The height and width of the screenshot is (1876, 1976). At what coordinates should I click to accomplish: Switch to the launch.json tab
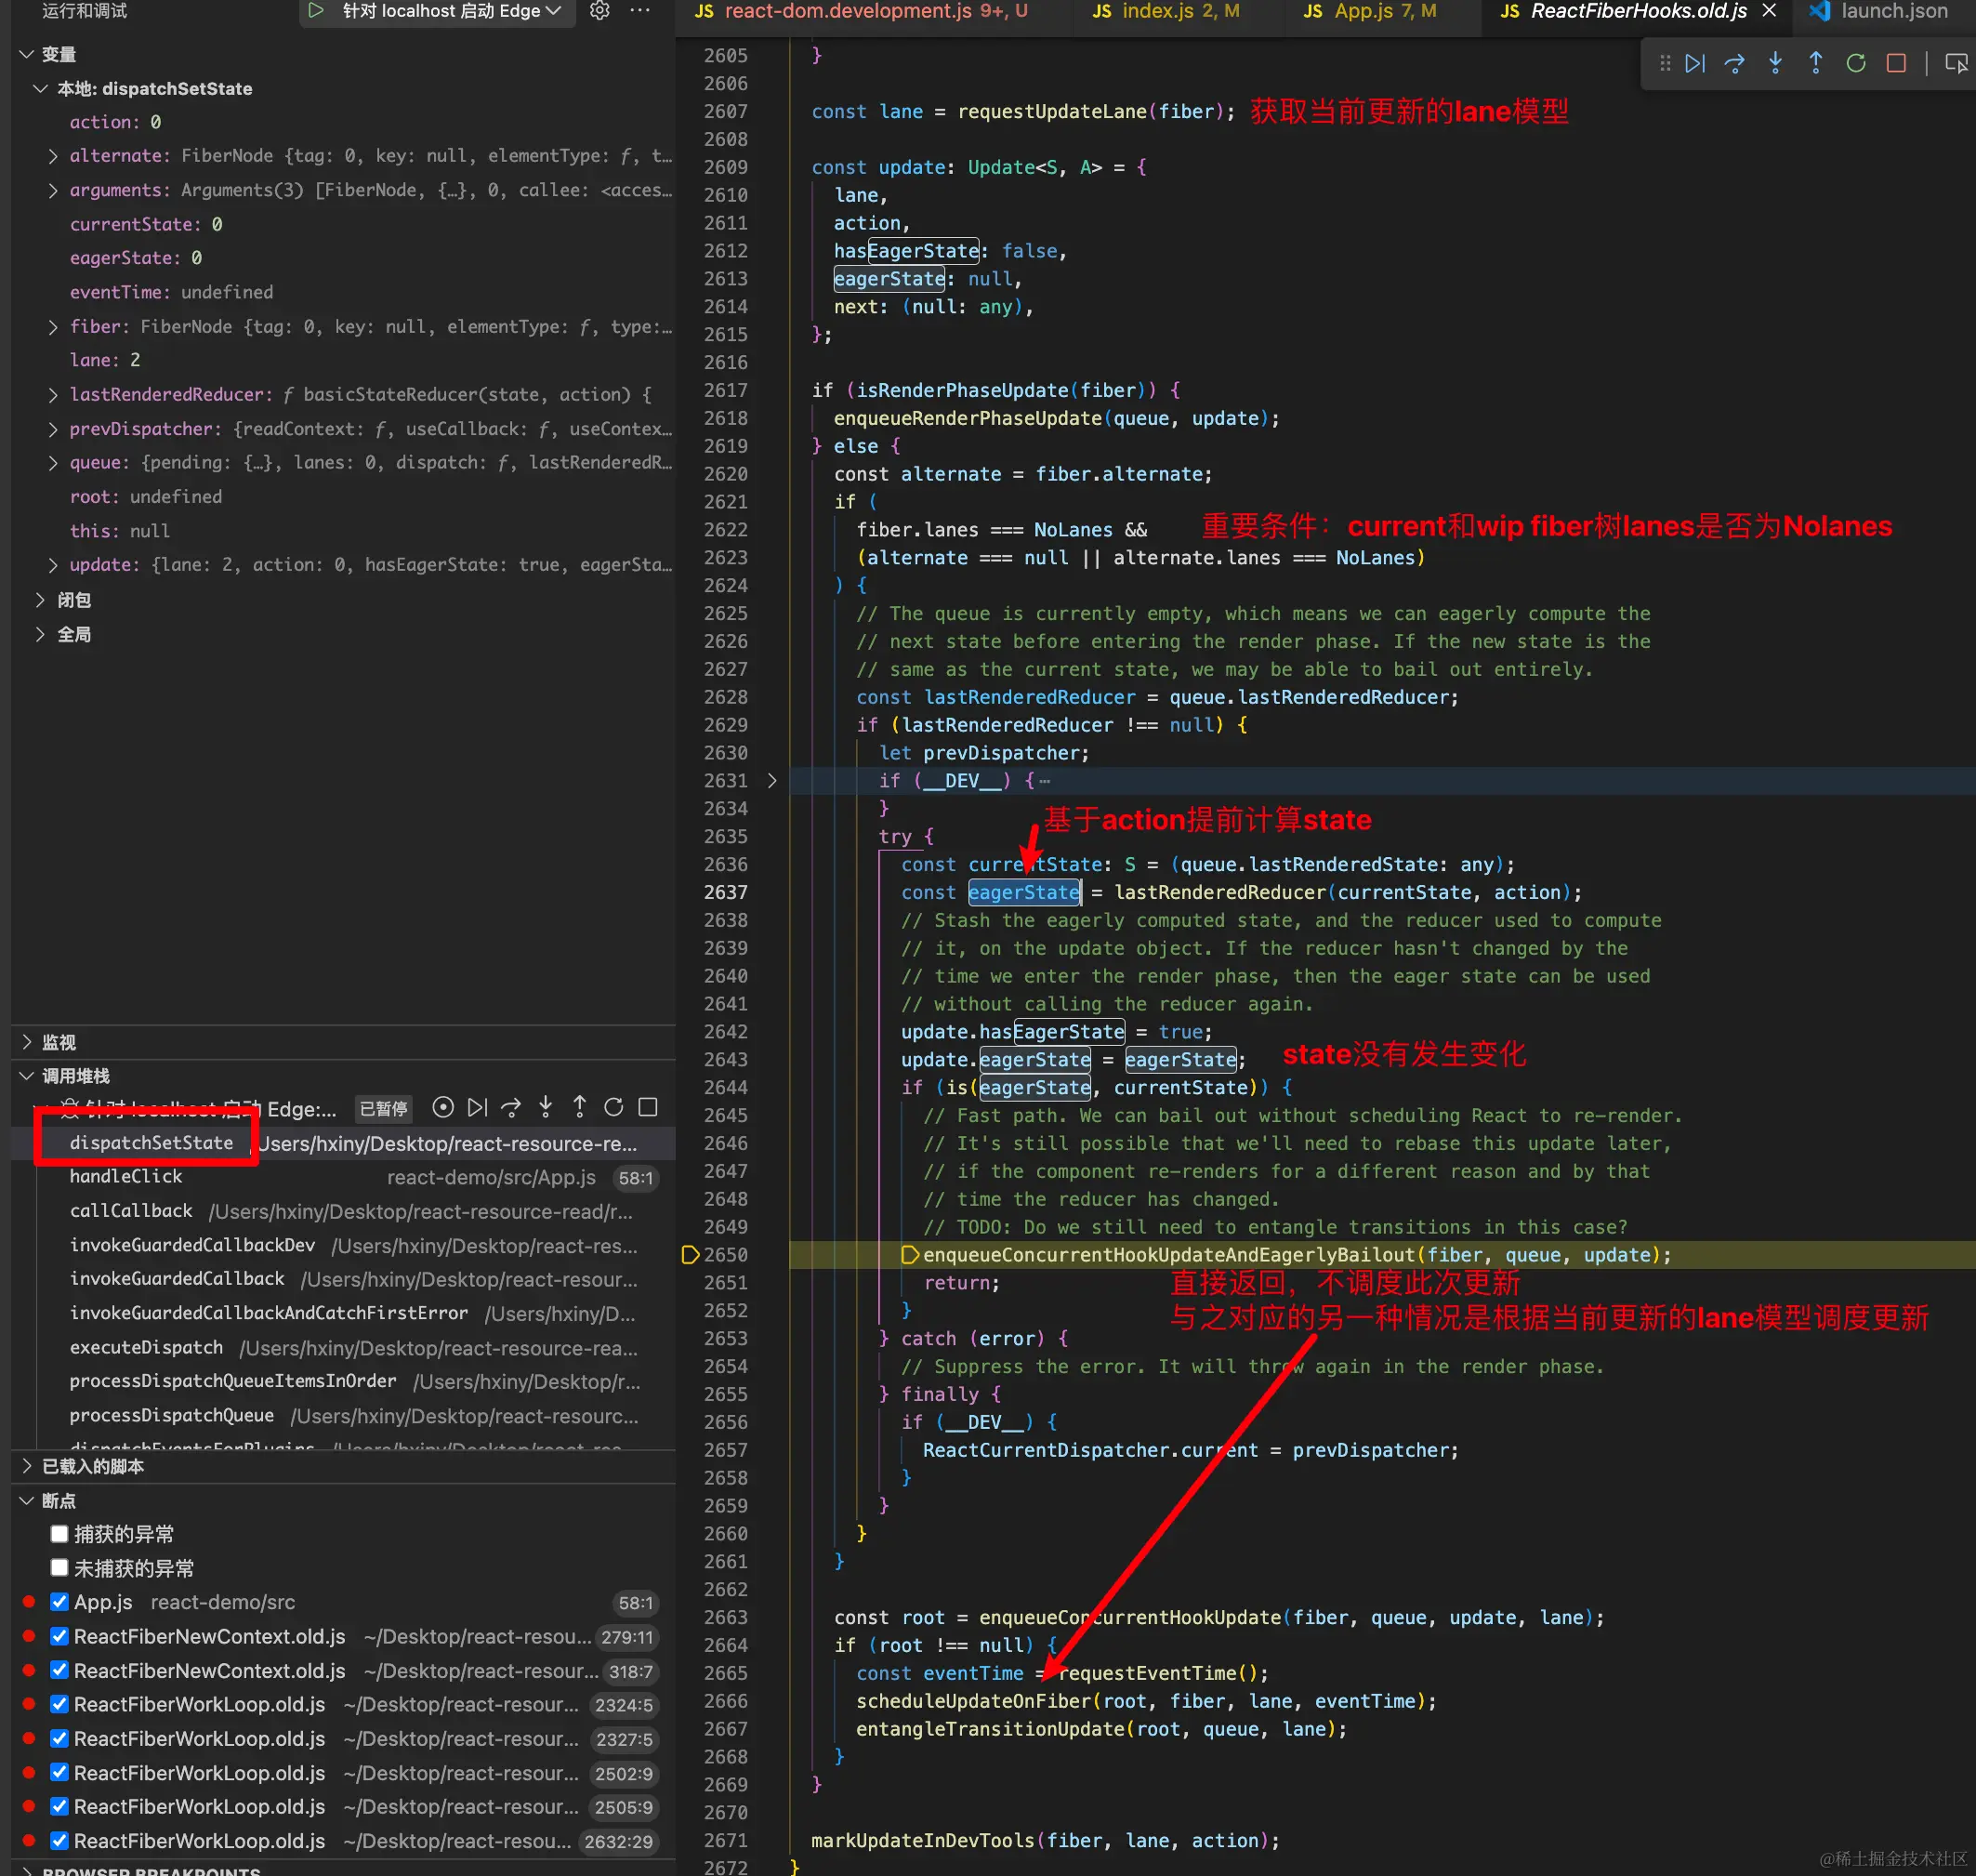coord(1880,11)
